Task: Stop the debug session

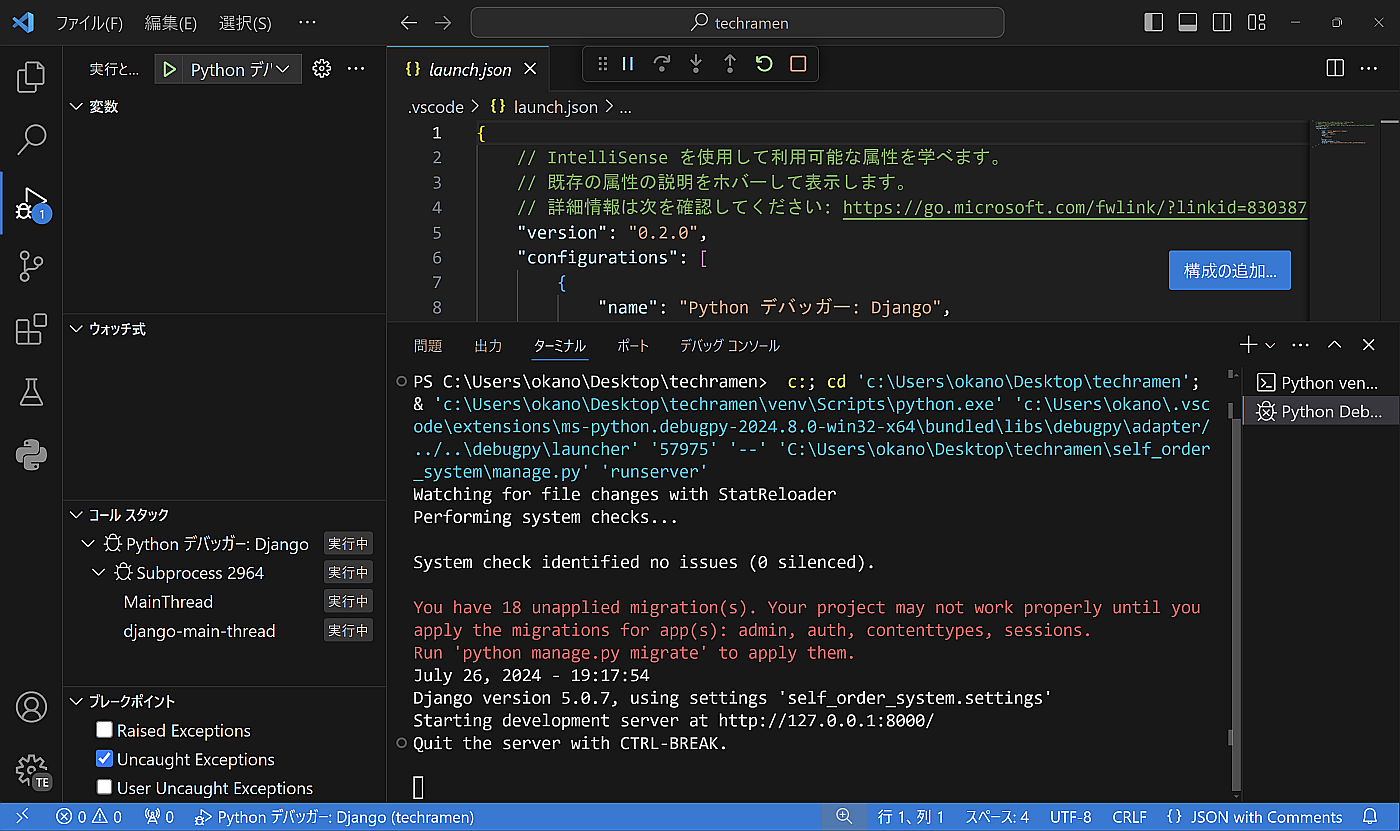Action: 798,64
